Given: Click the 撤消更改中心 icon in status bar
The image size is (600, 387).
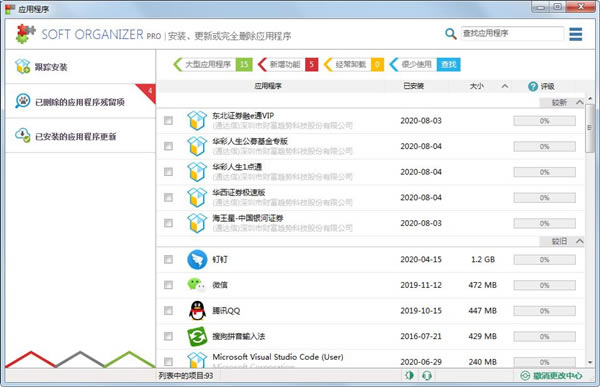Looking at the screenshot, I should [525, 376].
